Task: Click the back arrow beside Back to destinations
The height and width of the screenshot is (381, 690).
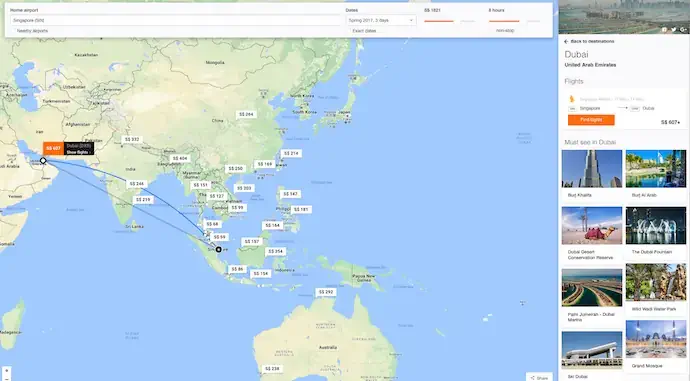Action: [566, 41]
